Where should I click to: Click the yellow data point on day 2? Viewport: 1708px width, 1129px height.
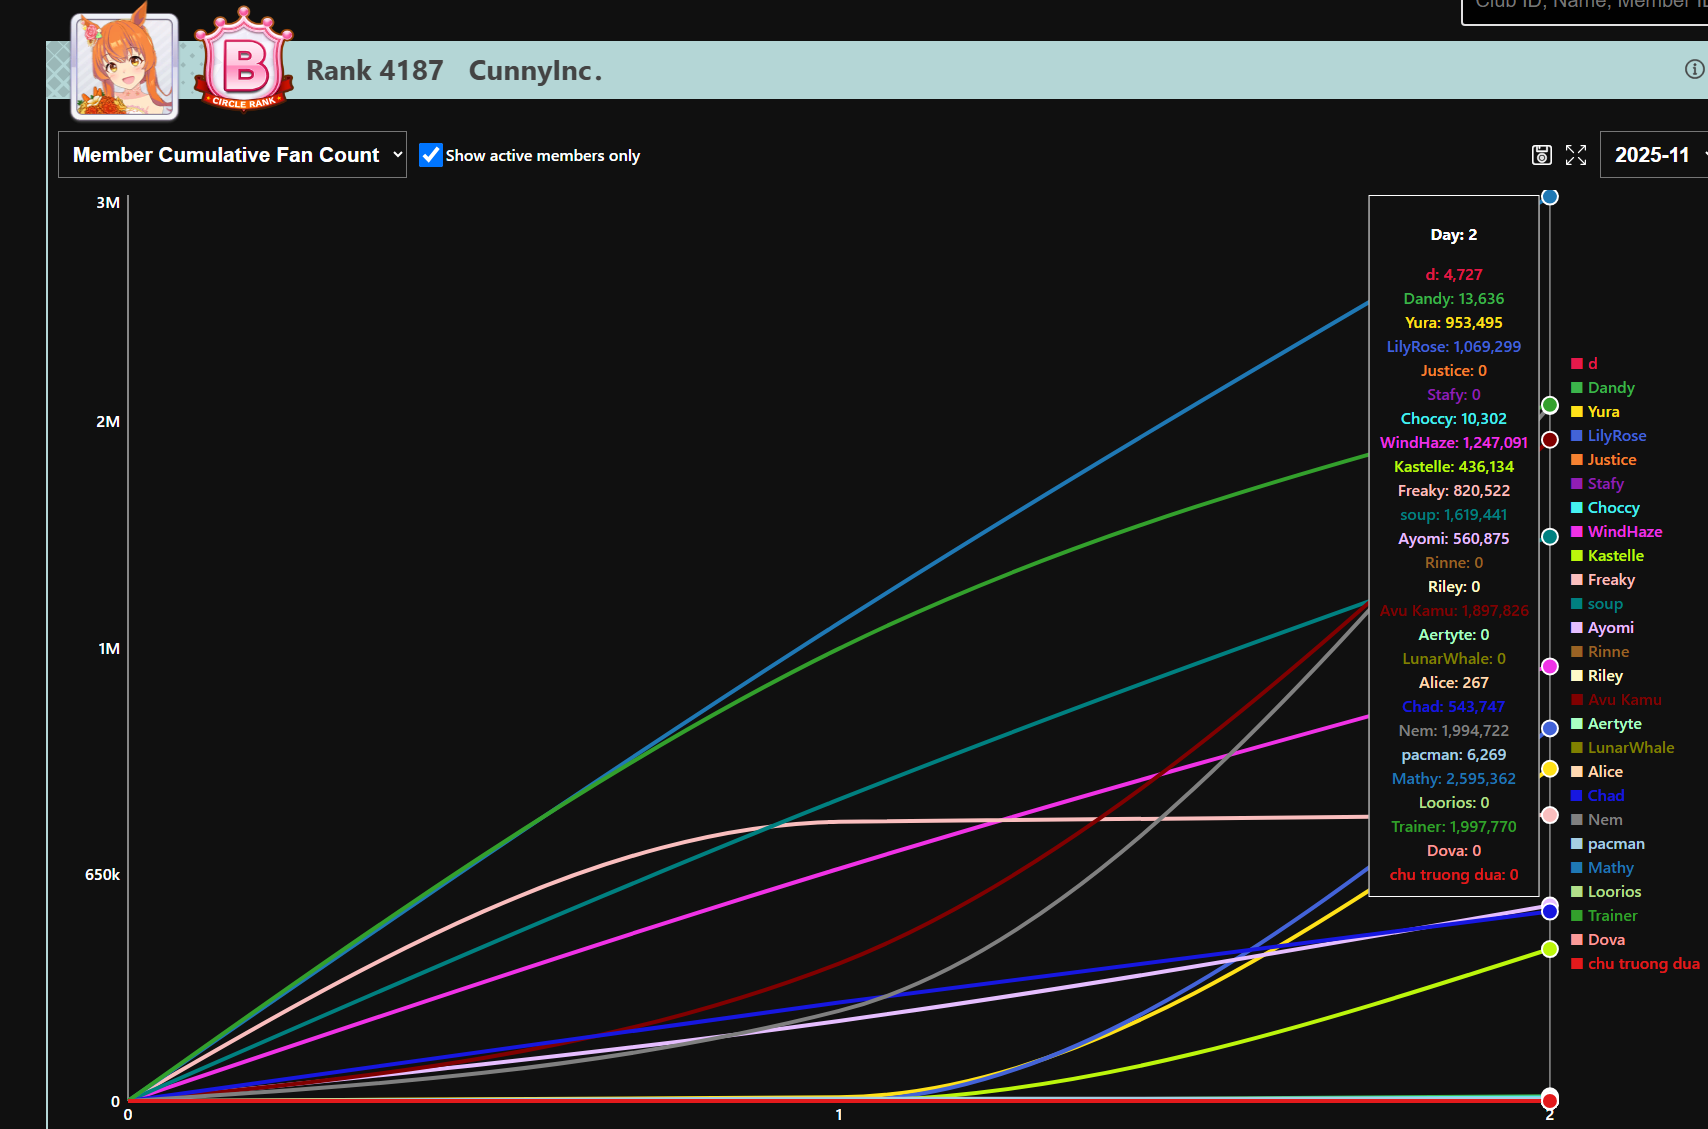point(1550,769)
